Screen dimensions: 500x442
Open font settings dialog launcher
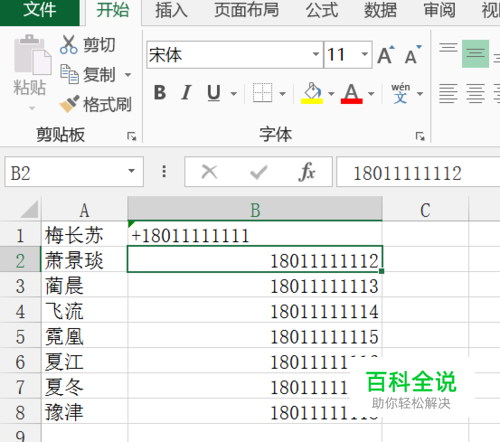pyautogui.click(x=420, y=136)
